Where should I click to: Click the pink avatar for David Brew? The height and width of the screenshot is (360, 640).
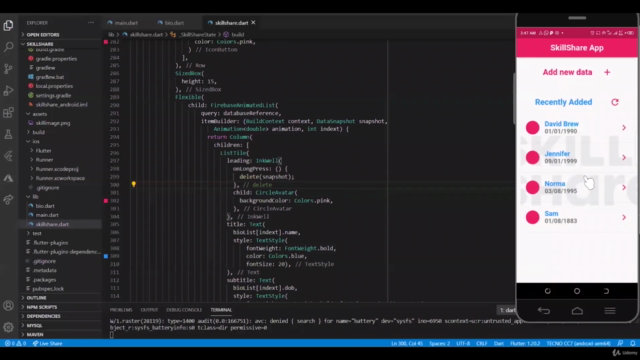click(x=532, y=127)
